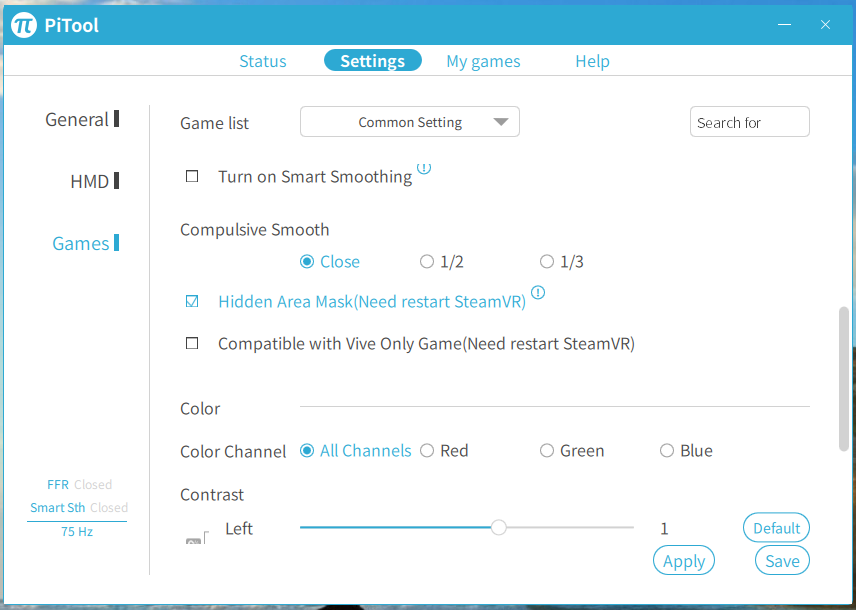Enable Turn on Smart Smoothing checkbox

pyautogui.click(x=192, y=176)
